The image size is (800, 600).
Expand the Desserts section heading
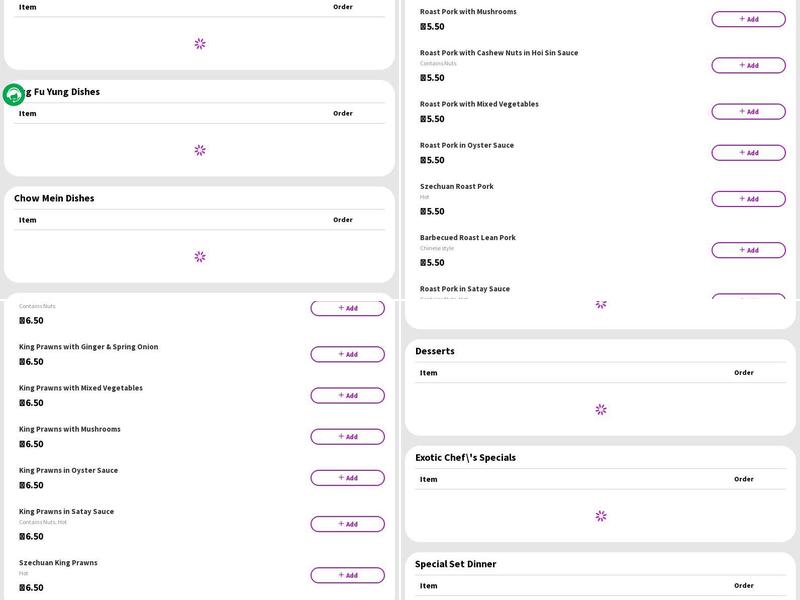pyautogui.click(x=435, y=351)
